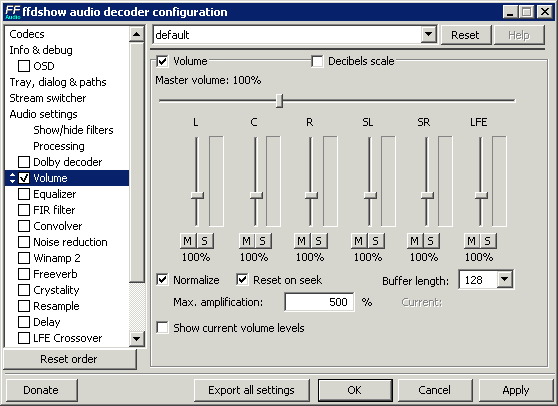Mute the L channel with M button
The height and width of the screenshot is (406, 558).
[188, 241]
